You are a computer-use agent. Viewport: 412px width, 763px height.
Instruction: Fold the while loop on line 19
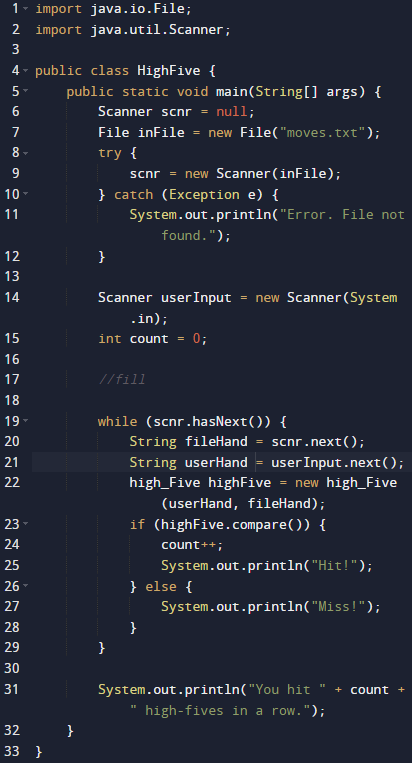(x=25, y=420)
